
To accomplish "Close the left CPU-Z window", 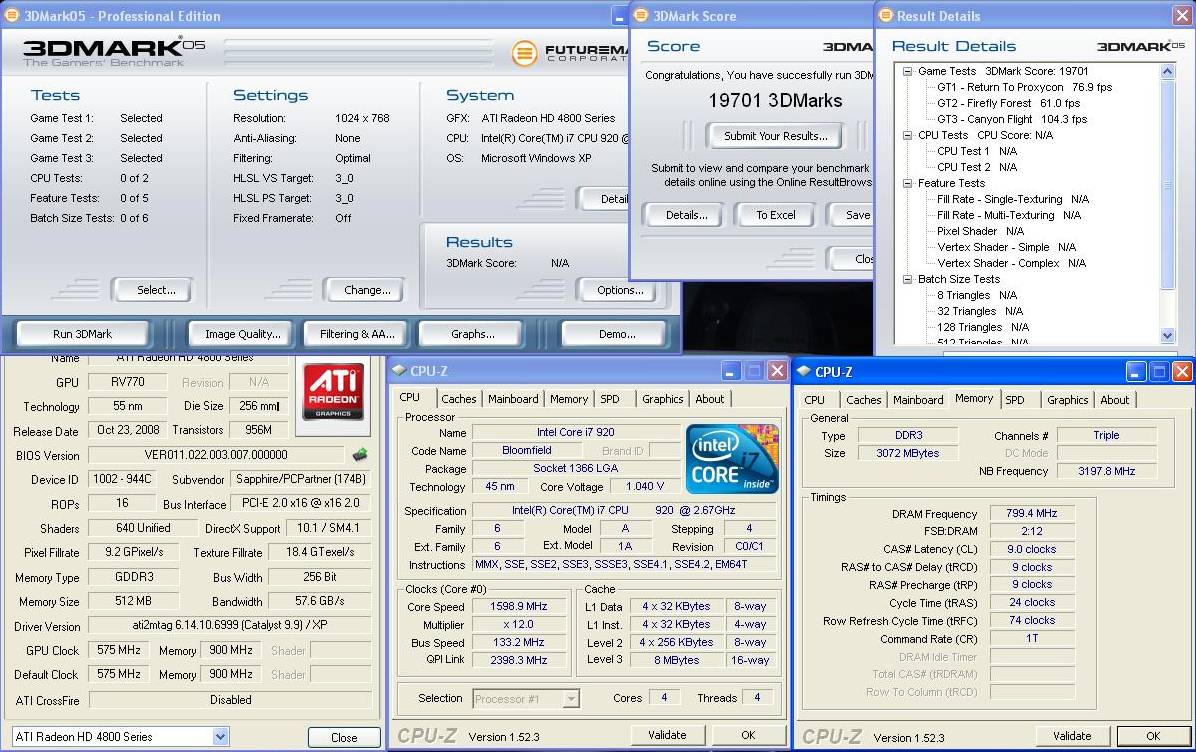I will [776, 371].
